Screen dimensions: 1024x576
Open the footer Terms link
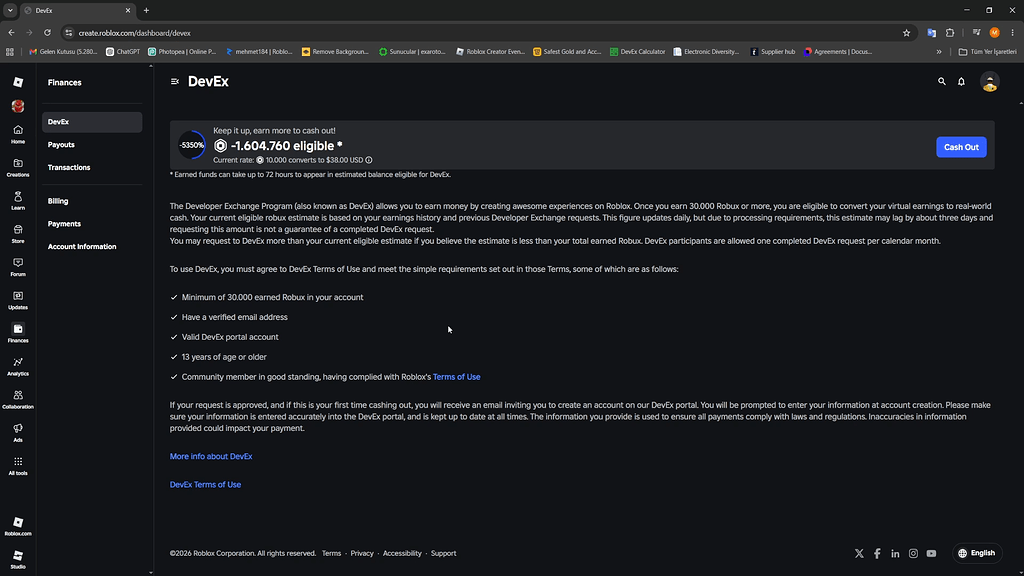click(331, 553)
